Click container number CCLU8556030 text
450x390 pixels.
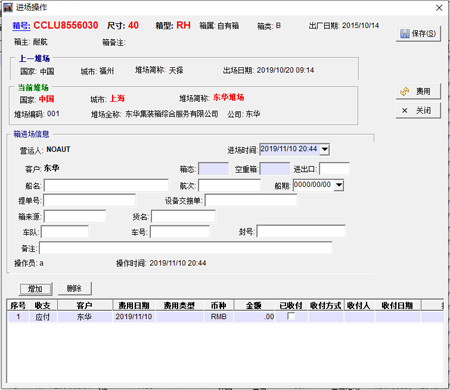[x=66, y=25]
